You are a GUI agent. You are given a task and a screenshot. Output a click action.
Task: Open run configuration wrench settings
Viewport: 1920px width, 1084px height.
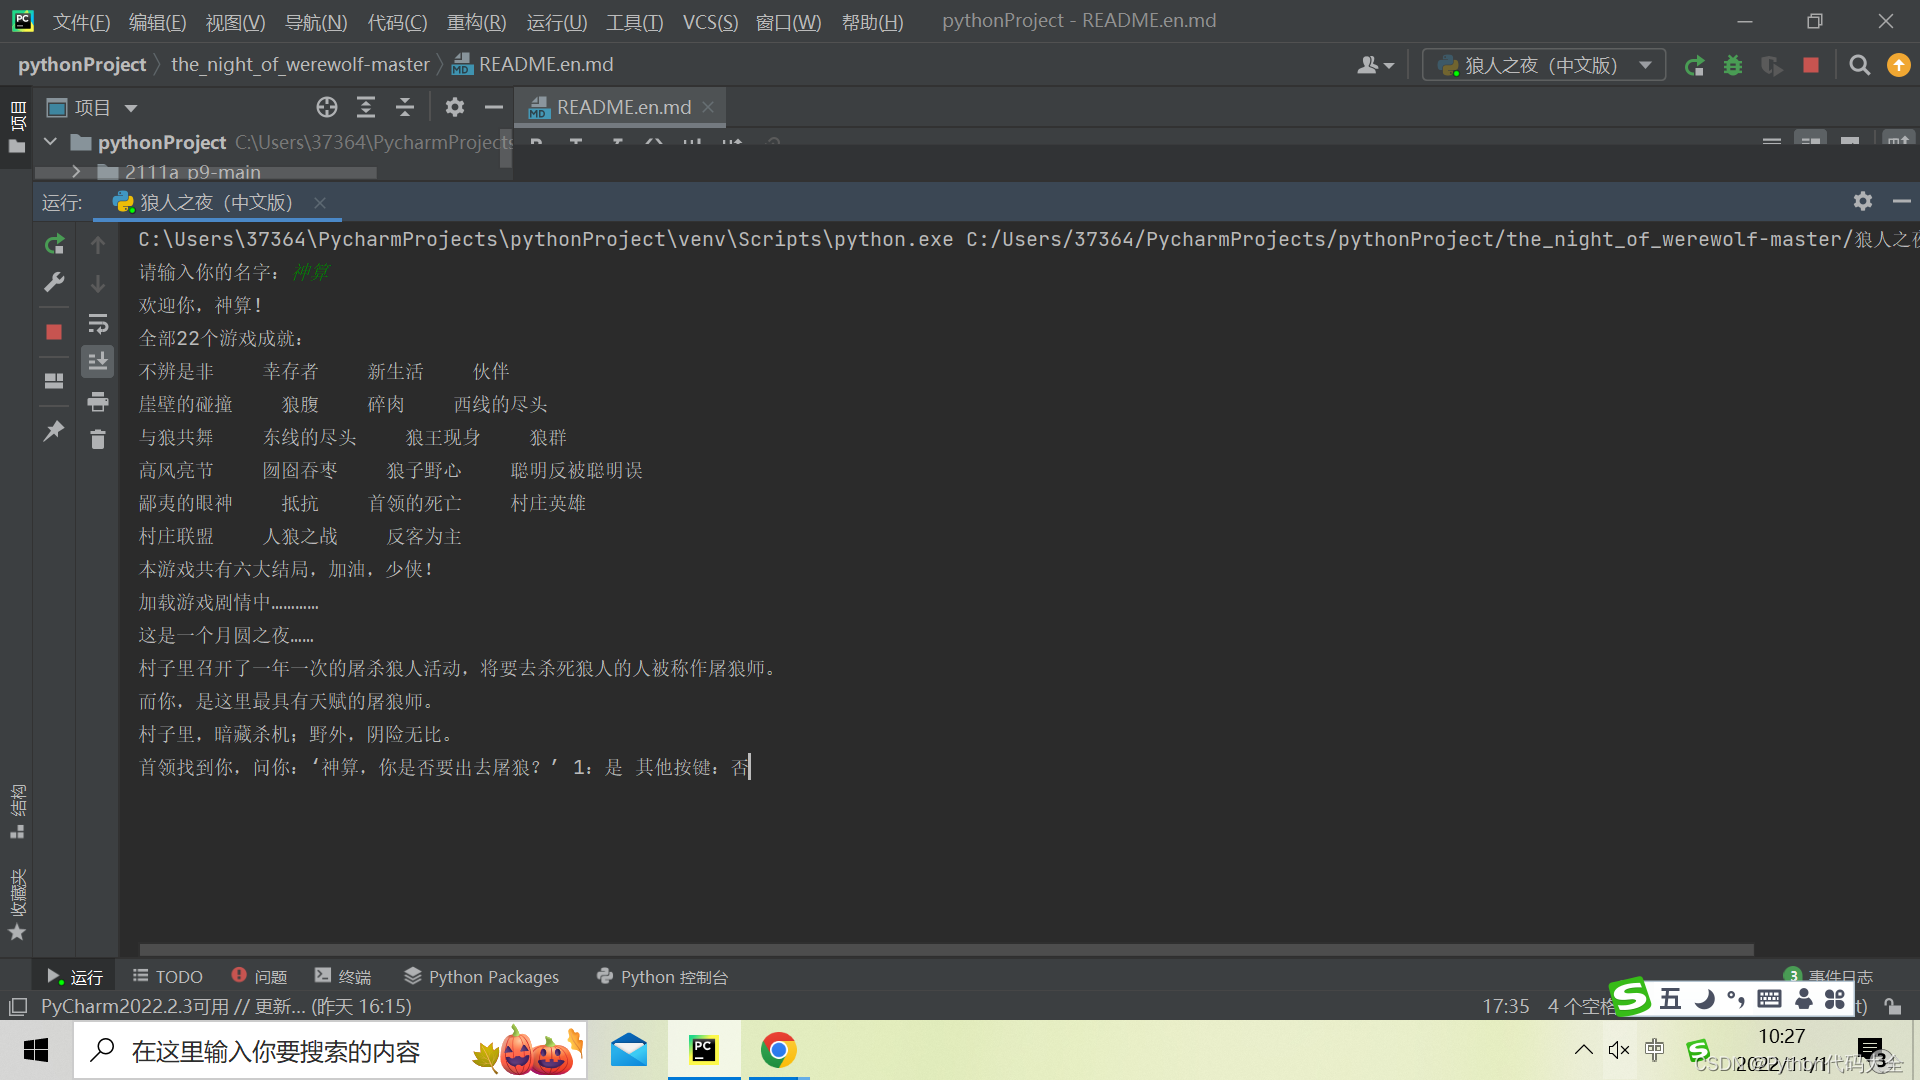(x=55, y=283)
